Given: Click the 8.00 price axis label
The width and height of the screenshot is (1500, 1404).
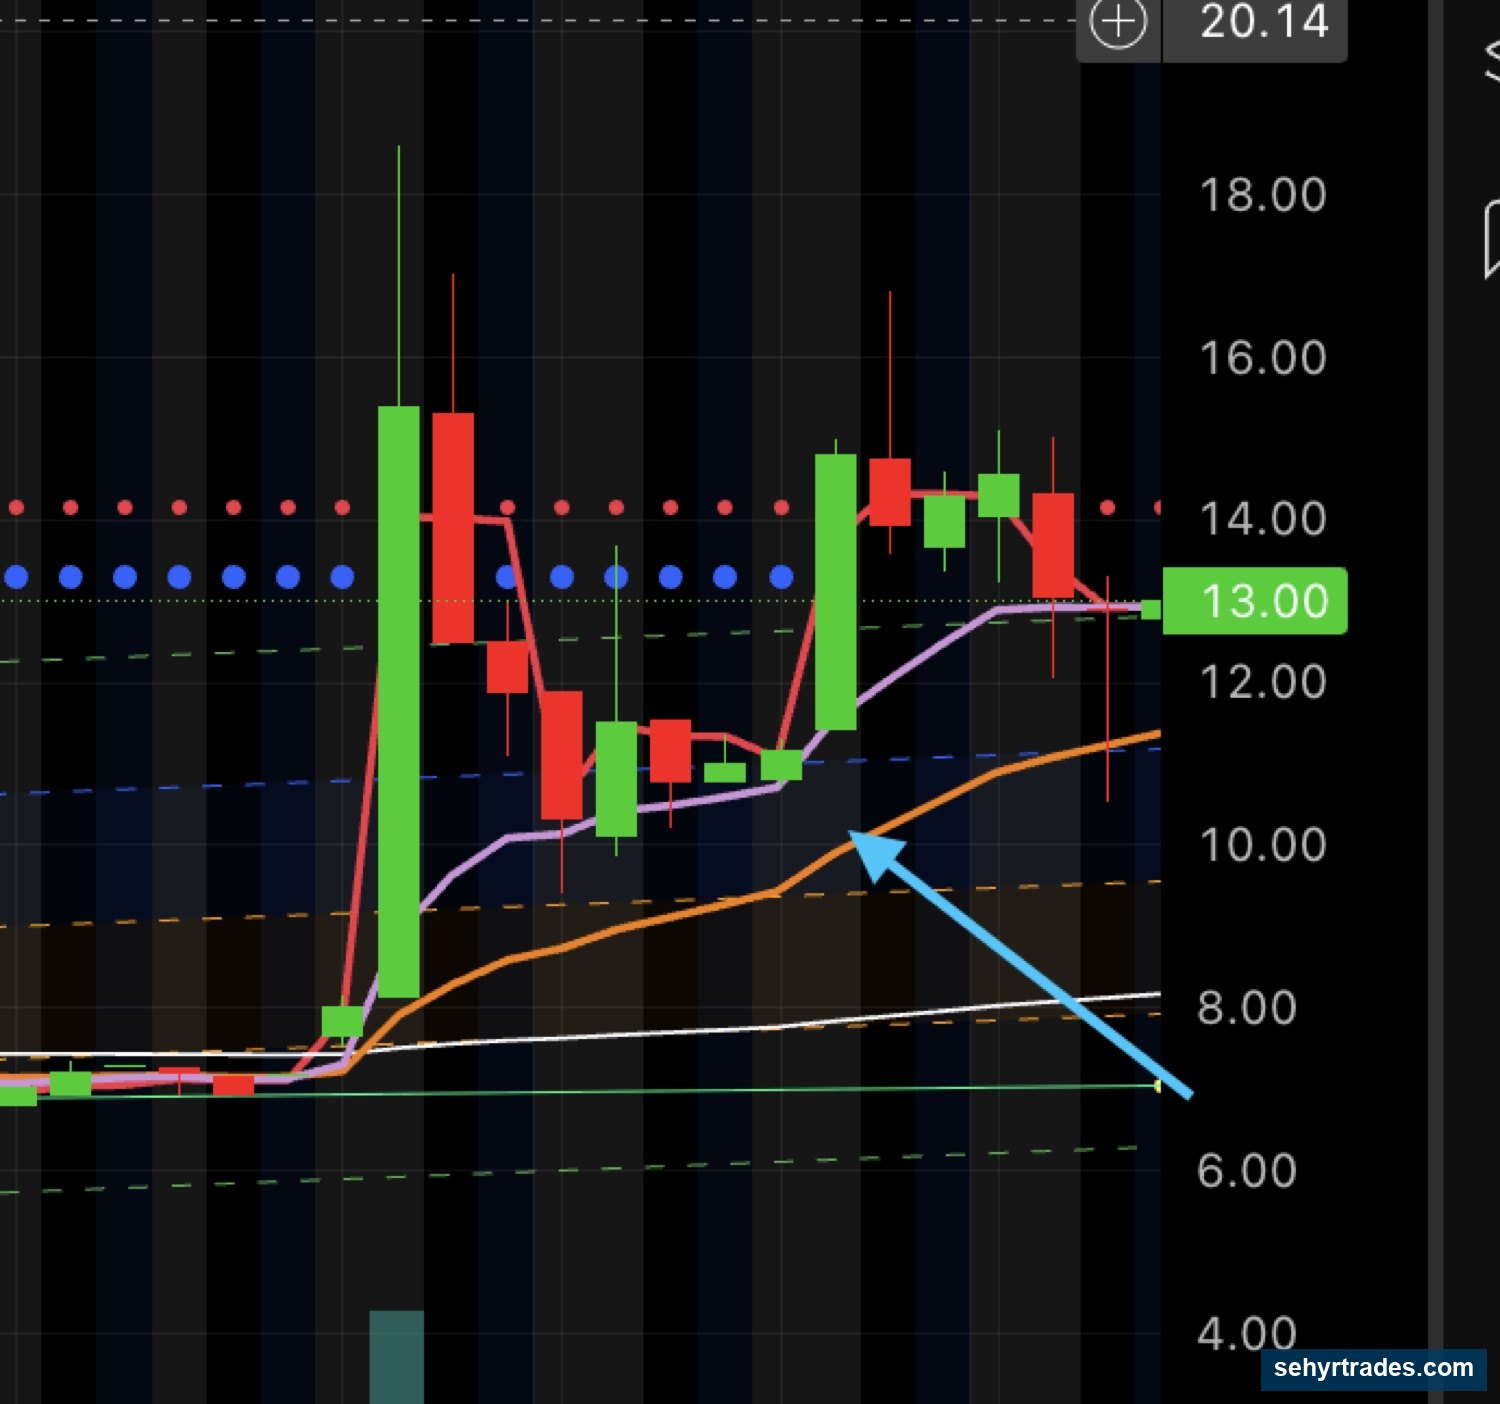Looking at the screenshot, I should coord(1247,1007).
